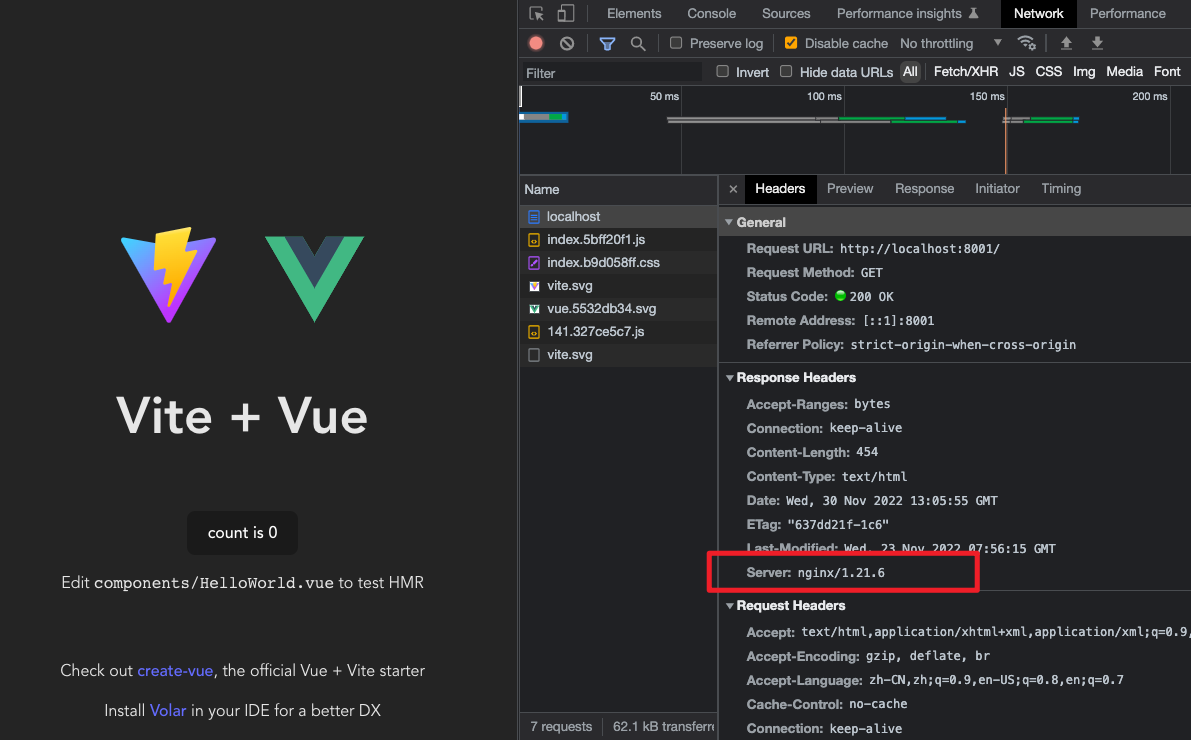The height and width of the screenshot is (740, 1191).
Task: Close the request details pane
Action: [733, 189]
